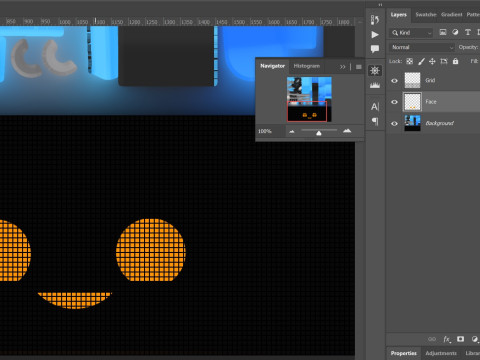Switch to the Gradients tab
The width and height of the screenshot is (480, 360).
coord(452,15)
